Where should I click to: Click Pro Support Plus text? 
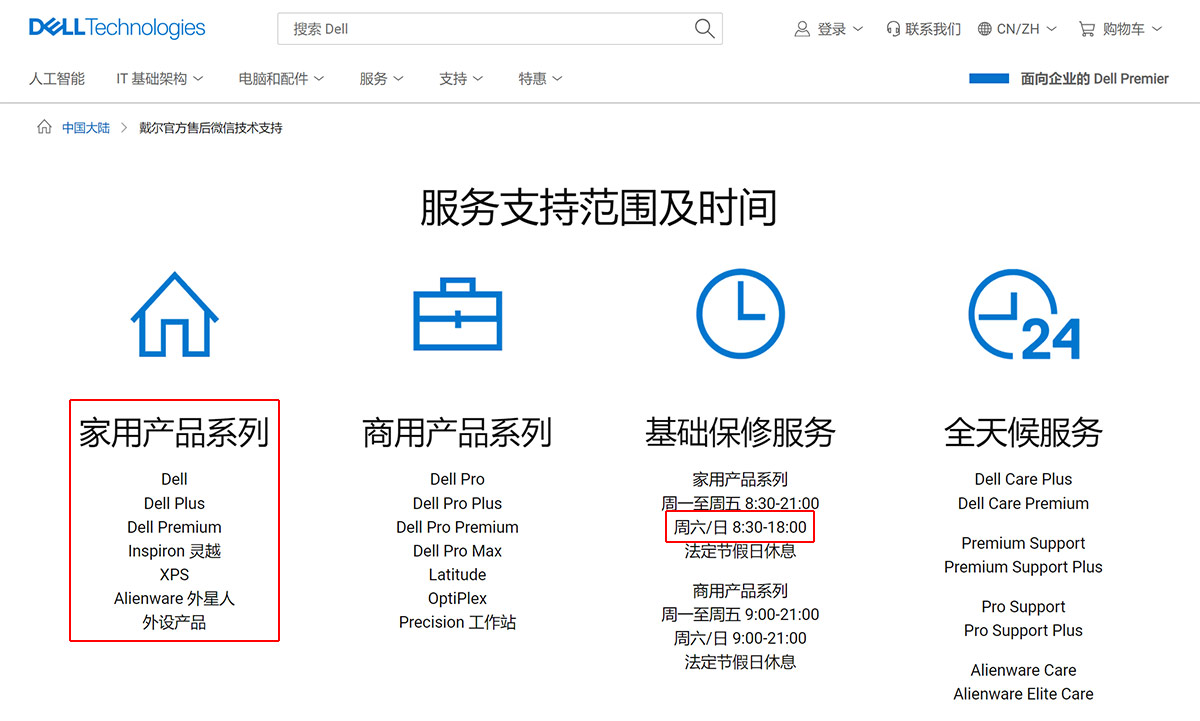click(x=1023, y=631)
